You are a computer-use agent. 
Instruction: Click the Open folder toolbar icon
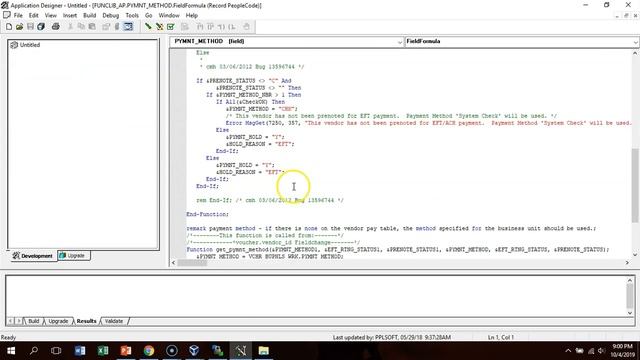tap(20, 27)
